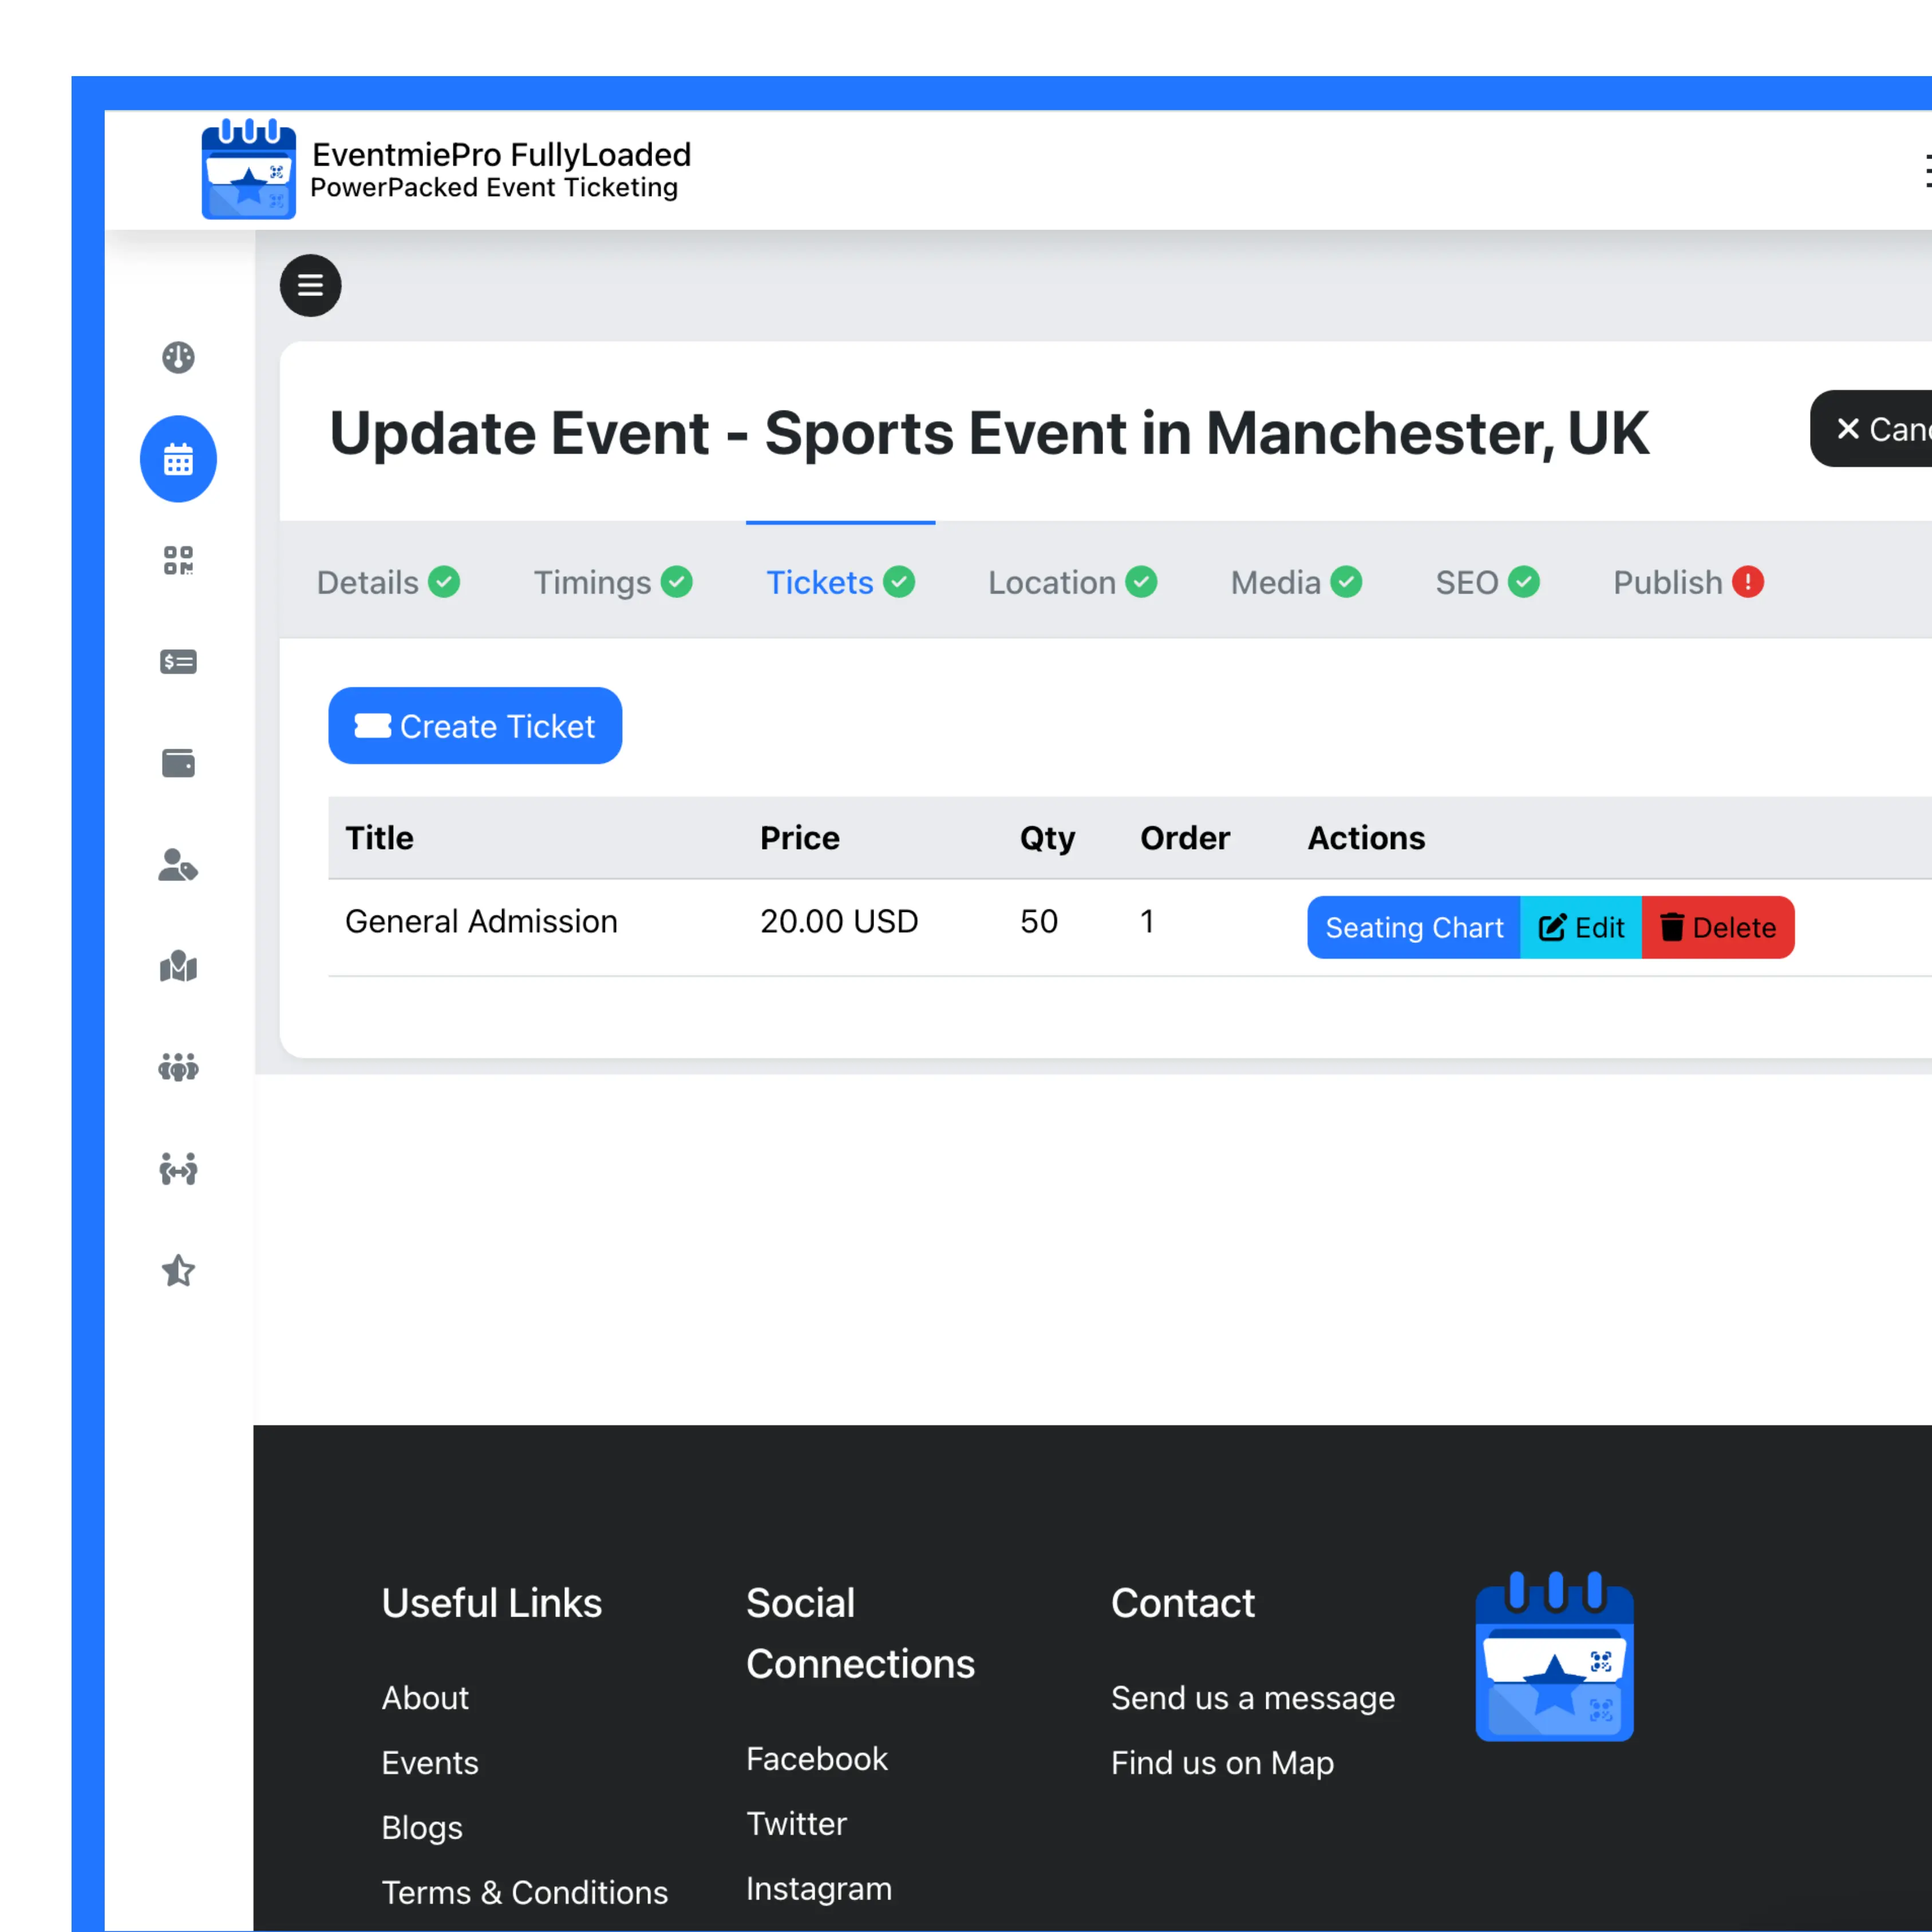This screenshot has height=1932, width=1932.
Task: Click the EventmiePro calendar logo in header
Action: [x=248, y=169]
